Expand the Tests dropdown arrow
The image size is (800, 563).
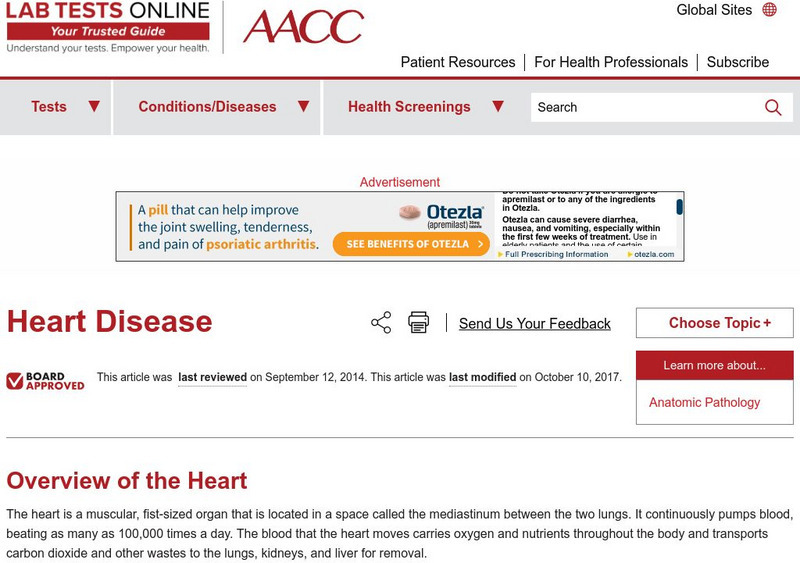point(94,107)
